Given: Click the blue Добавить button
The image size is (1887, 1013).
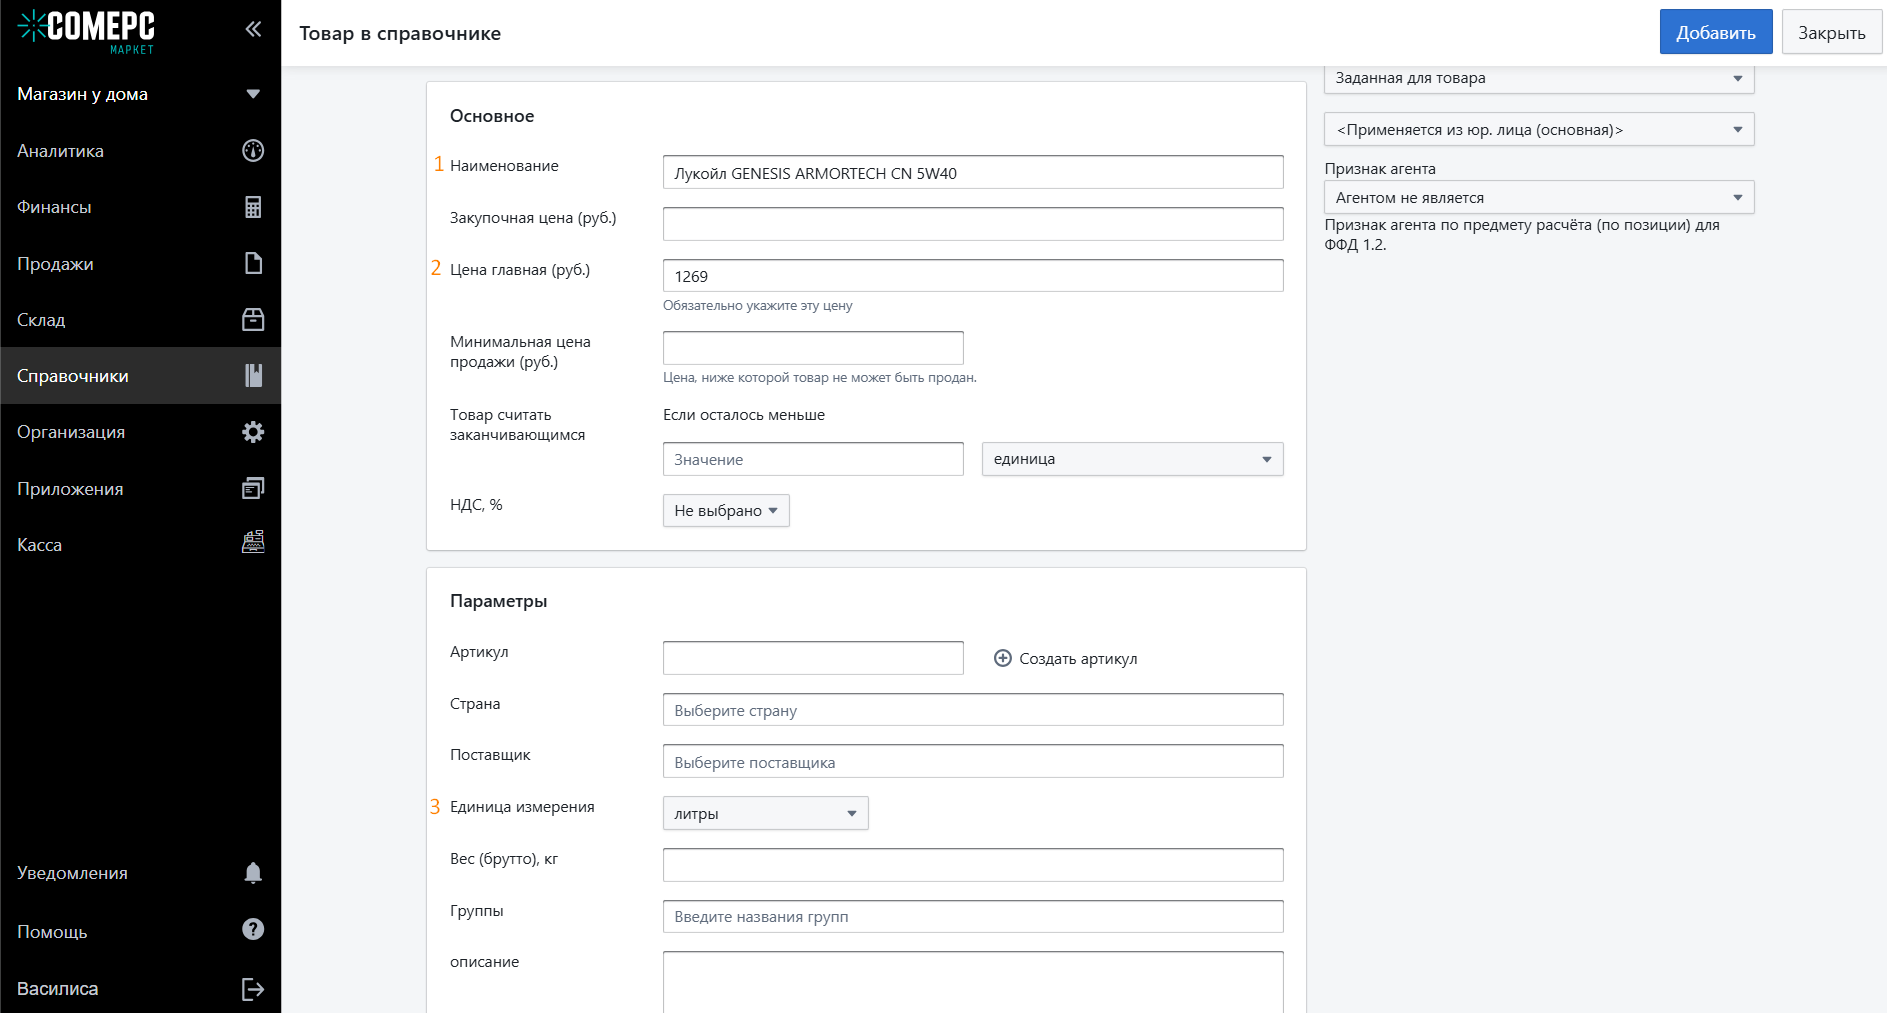Looking at the screenshot, I should pos(1716,32).
